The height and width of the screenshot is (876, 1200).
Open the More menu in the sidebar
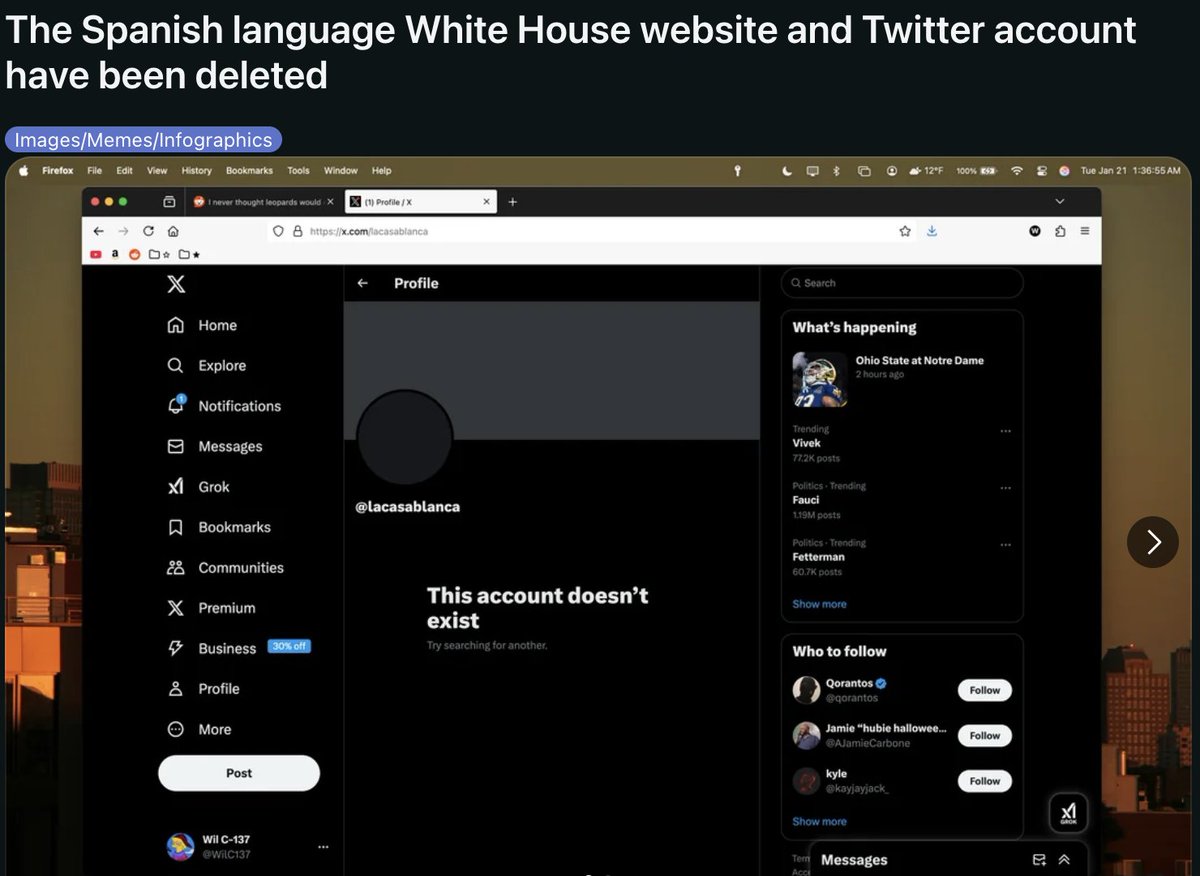(x=199, y=729)
